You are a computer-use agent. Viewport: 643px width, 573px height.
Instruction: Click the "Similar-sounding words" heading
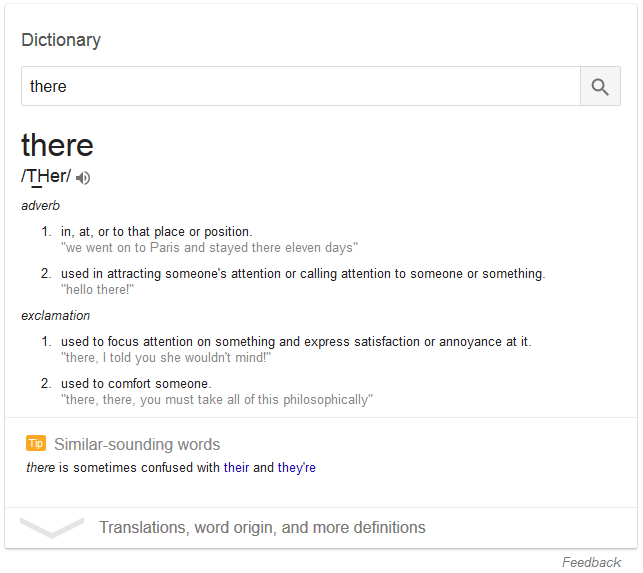click(x=137, y=444)
